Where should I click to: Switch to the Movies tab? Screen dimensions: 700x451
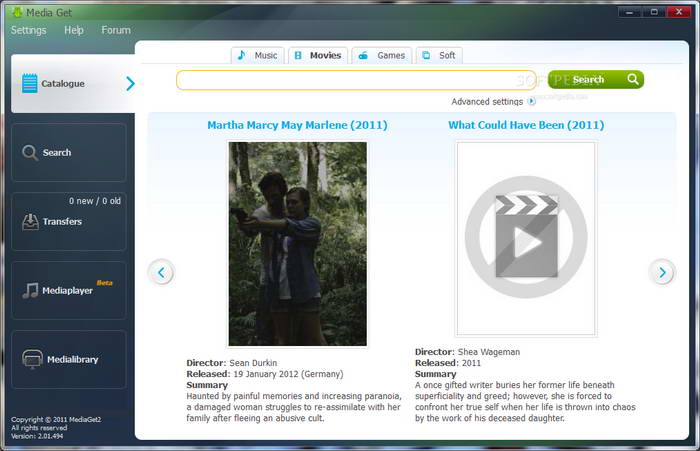click(x=318, y=55)
